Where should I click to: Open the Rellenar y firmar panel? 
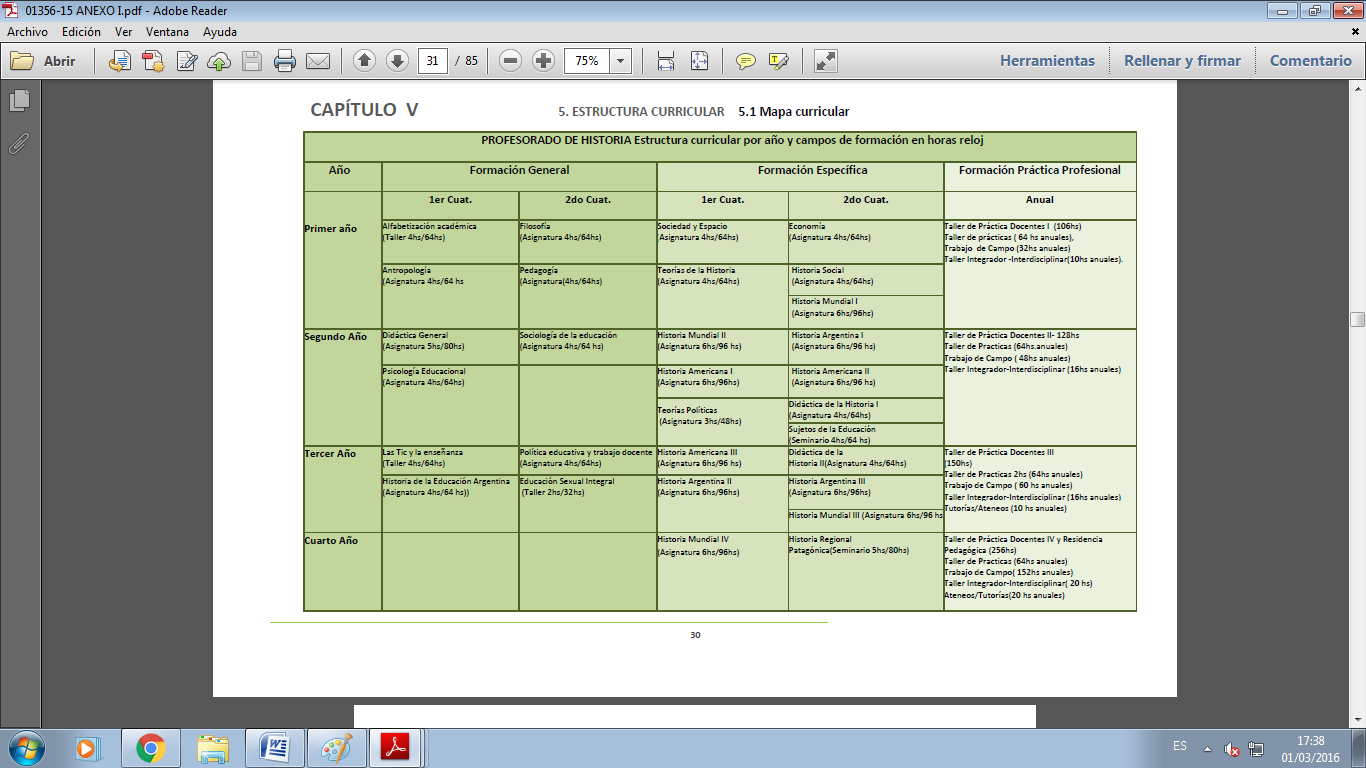[1182, 61]
